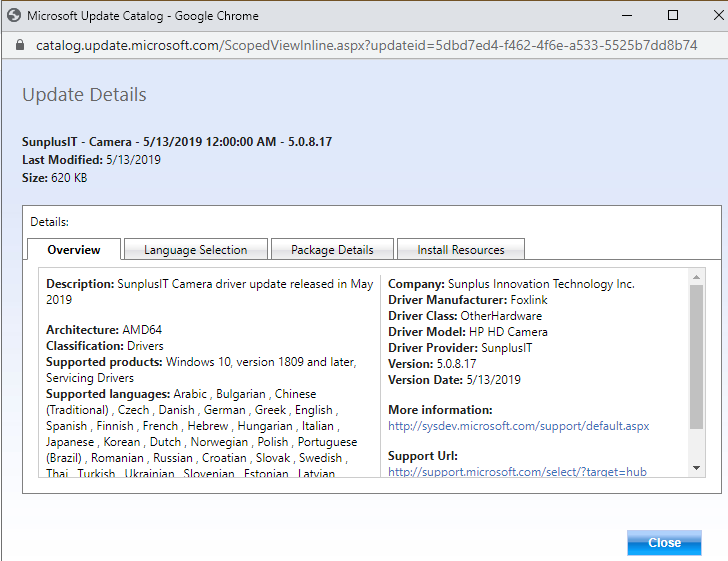The width and height of the screenshot is (728, 561).
Task: Click the scrollbar up arrow in details pane
Action: pos(696,277)
